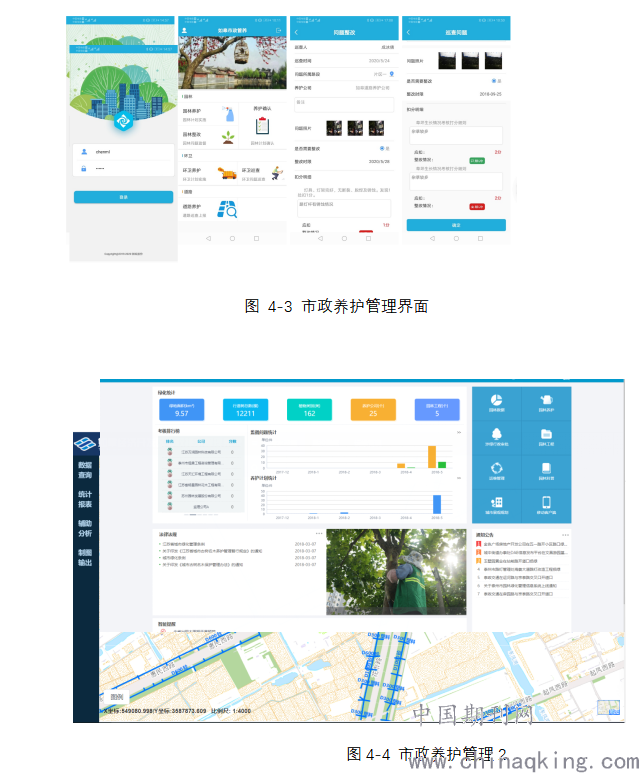
Task: Open first problem photo on 问题整改 screen
Action: 334,128
